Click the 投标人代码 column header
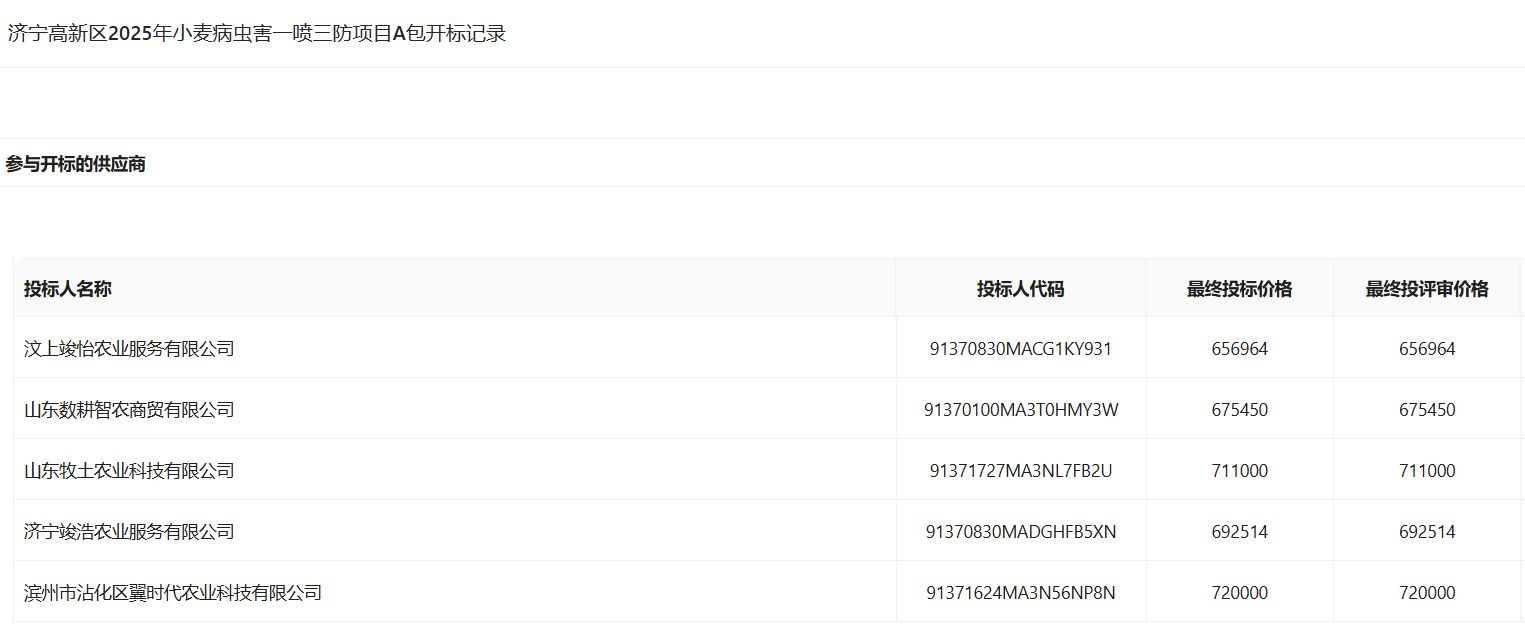The width and height of the screenshot is (1525, 635). point(1021,289)
